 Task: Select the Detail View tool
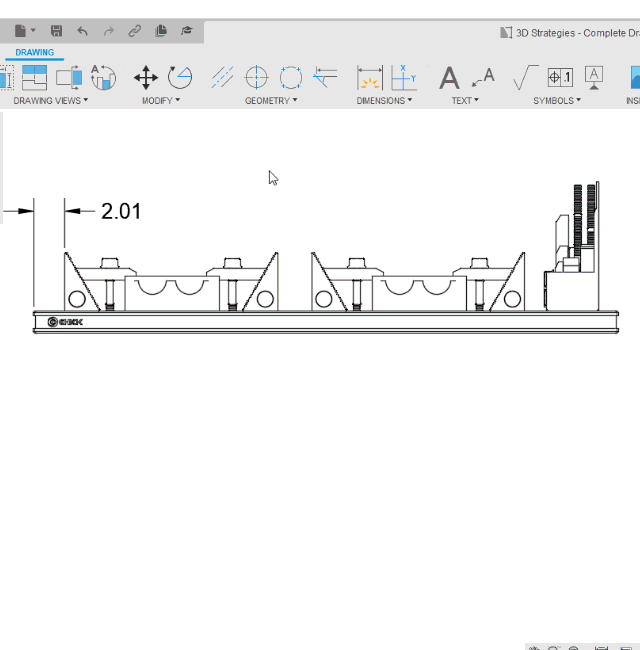pyautogui.click(x=103, y=78)
